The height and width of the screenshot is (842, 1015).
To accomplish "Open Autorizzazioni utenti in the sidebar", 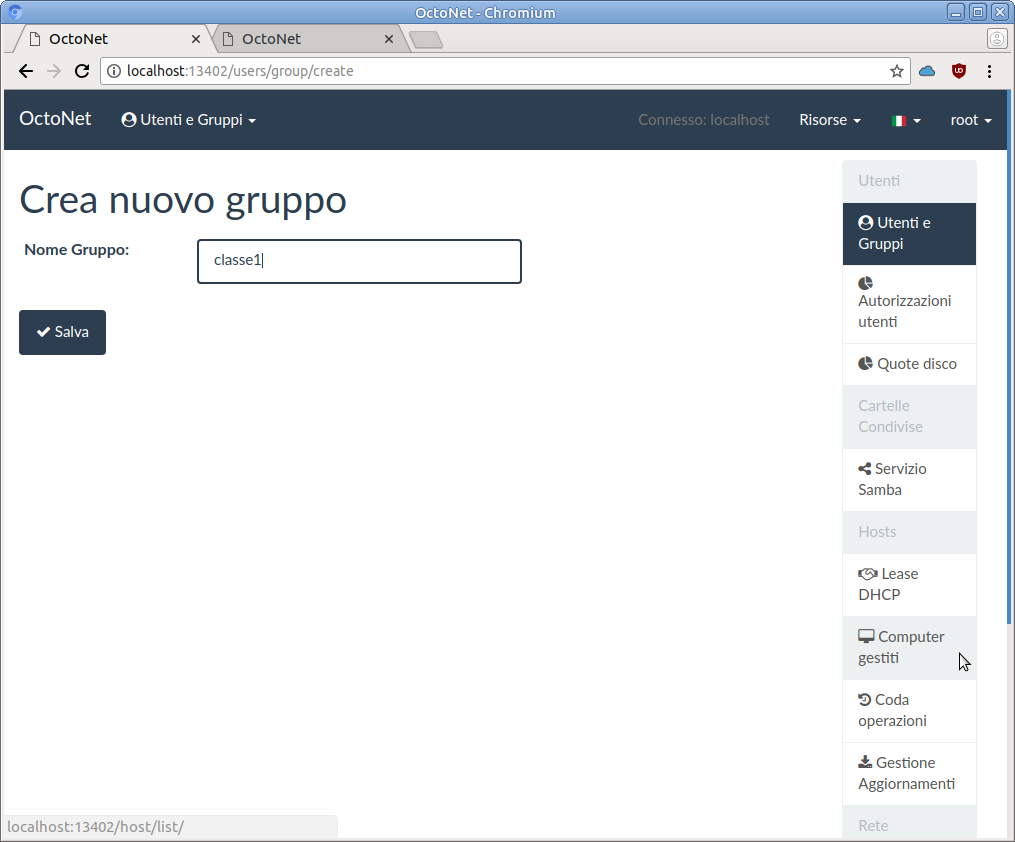I will [909, 304].
